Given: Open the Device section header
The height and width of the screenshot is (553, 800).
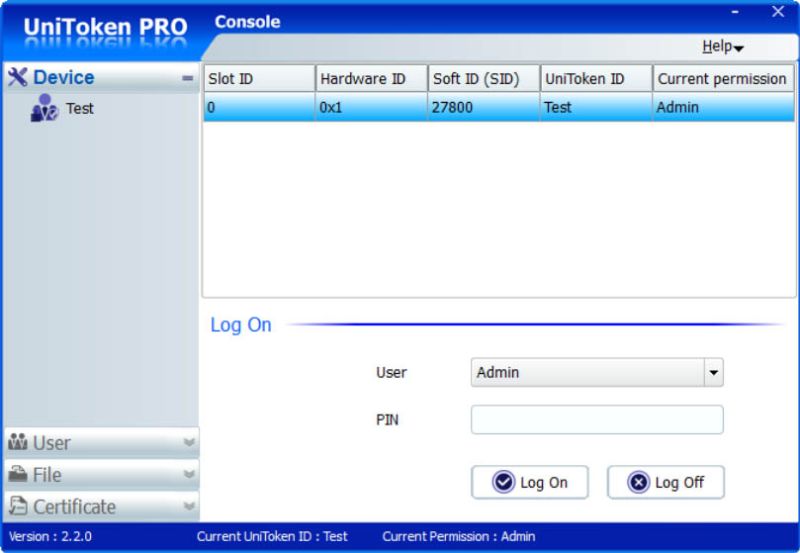Looking at the screenshot, I should (102, 78).
